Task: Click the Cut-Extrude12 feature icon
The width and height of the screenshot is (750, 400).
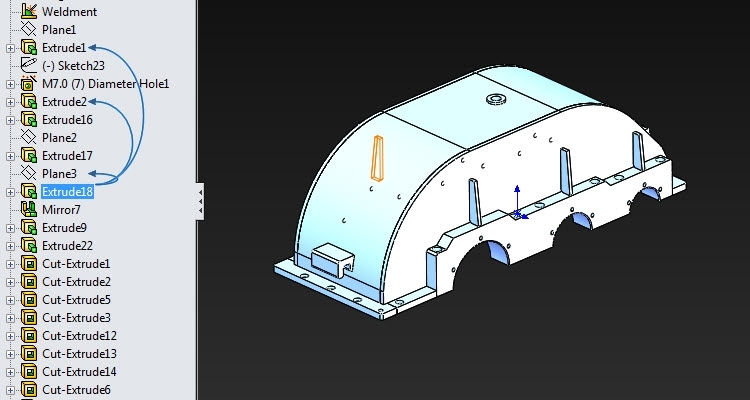Action: point(29,336)
